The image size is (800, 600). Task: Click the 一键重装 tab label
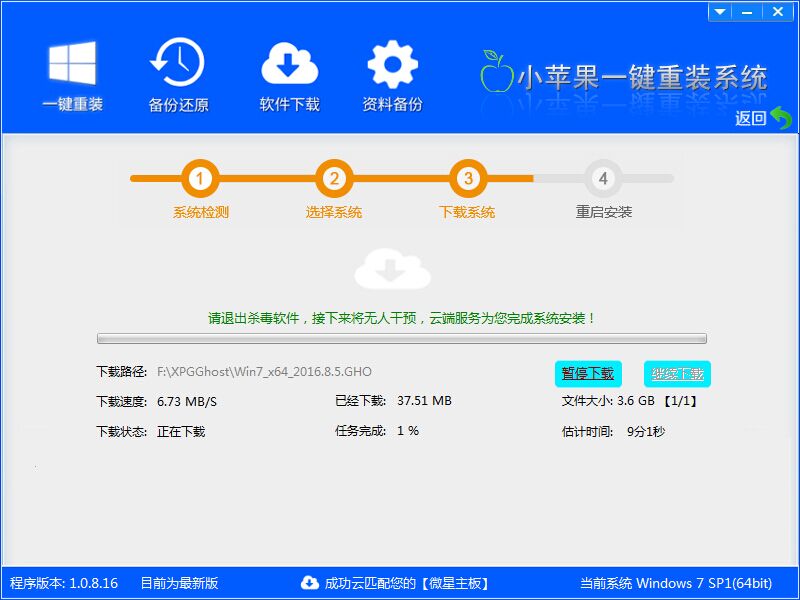tap(72, 104)
